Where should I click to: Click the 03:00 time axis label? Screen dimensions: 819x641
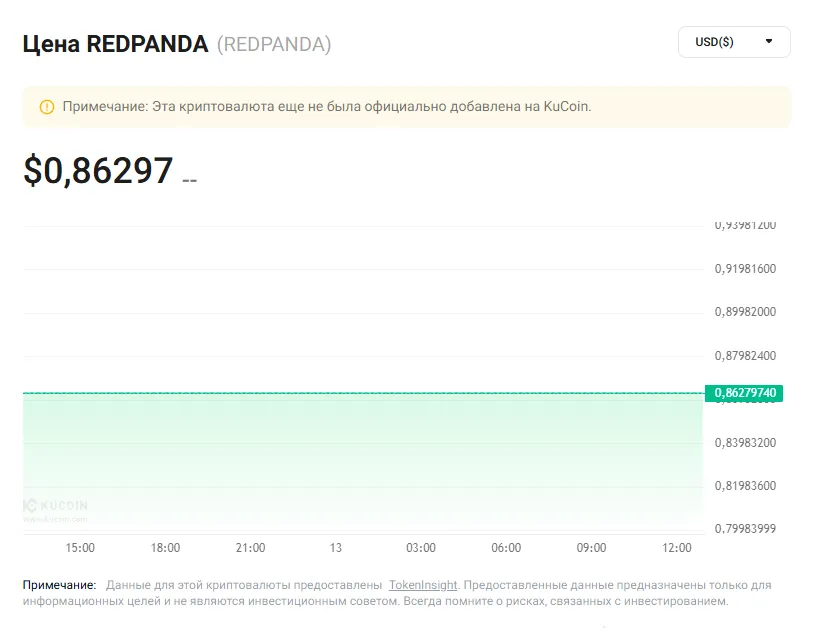[420, 548]
